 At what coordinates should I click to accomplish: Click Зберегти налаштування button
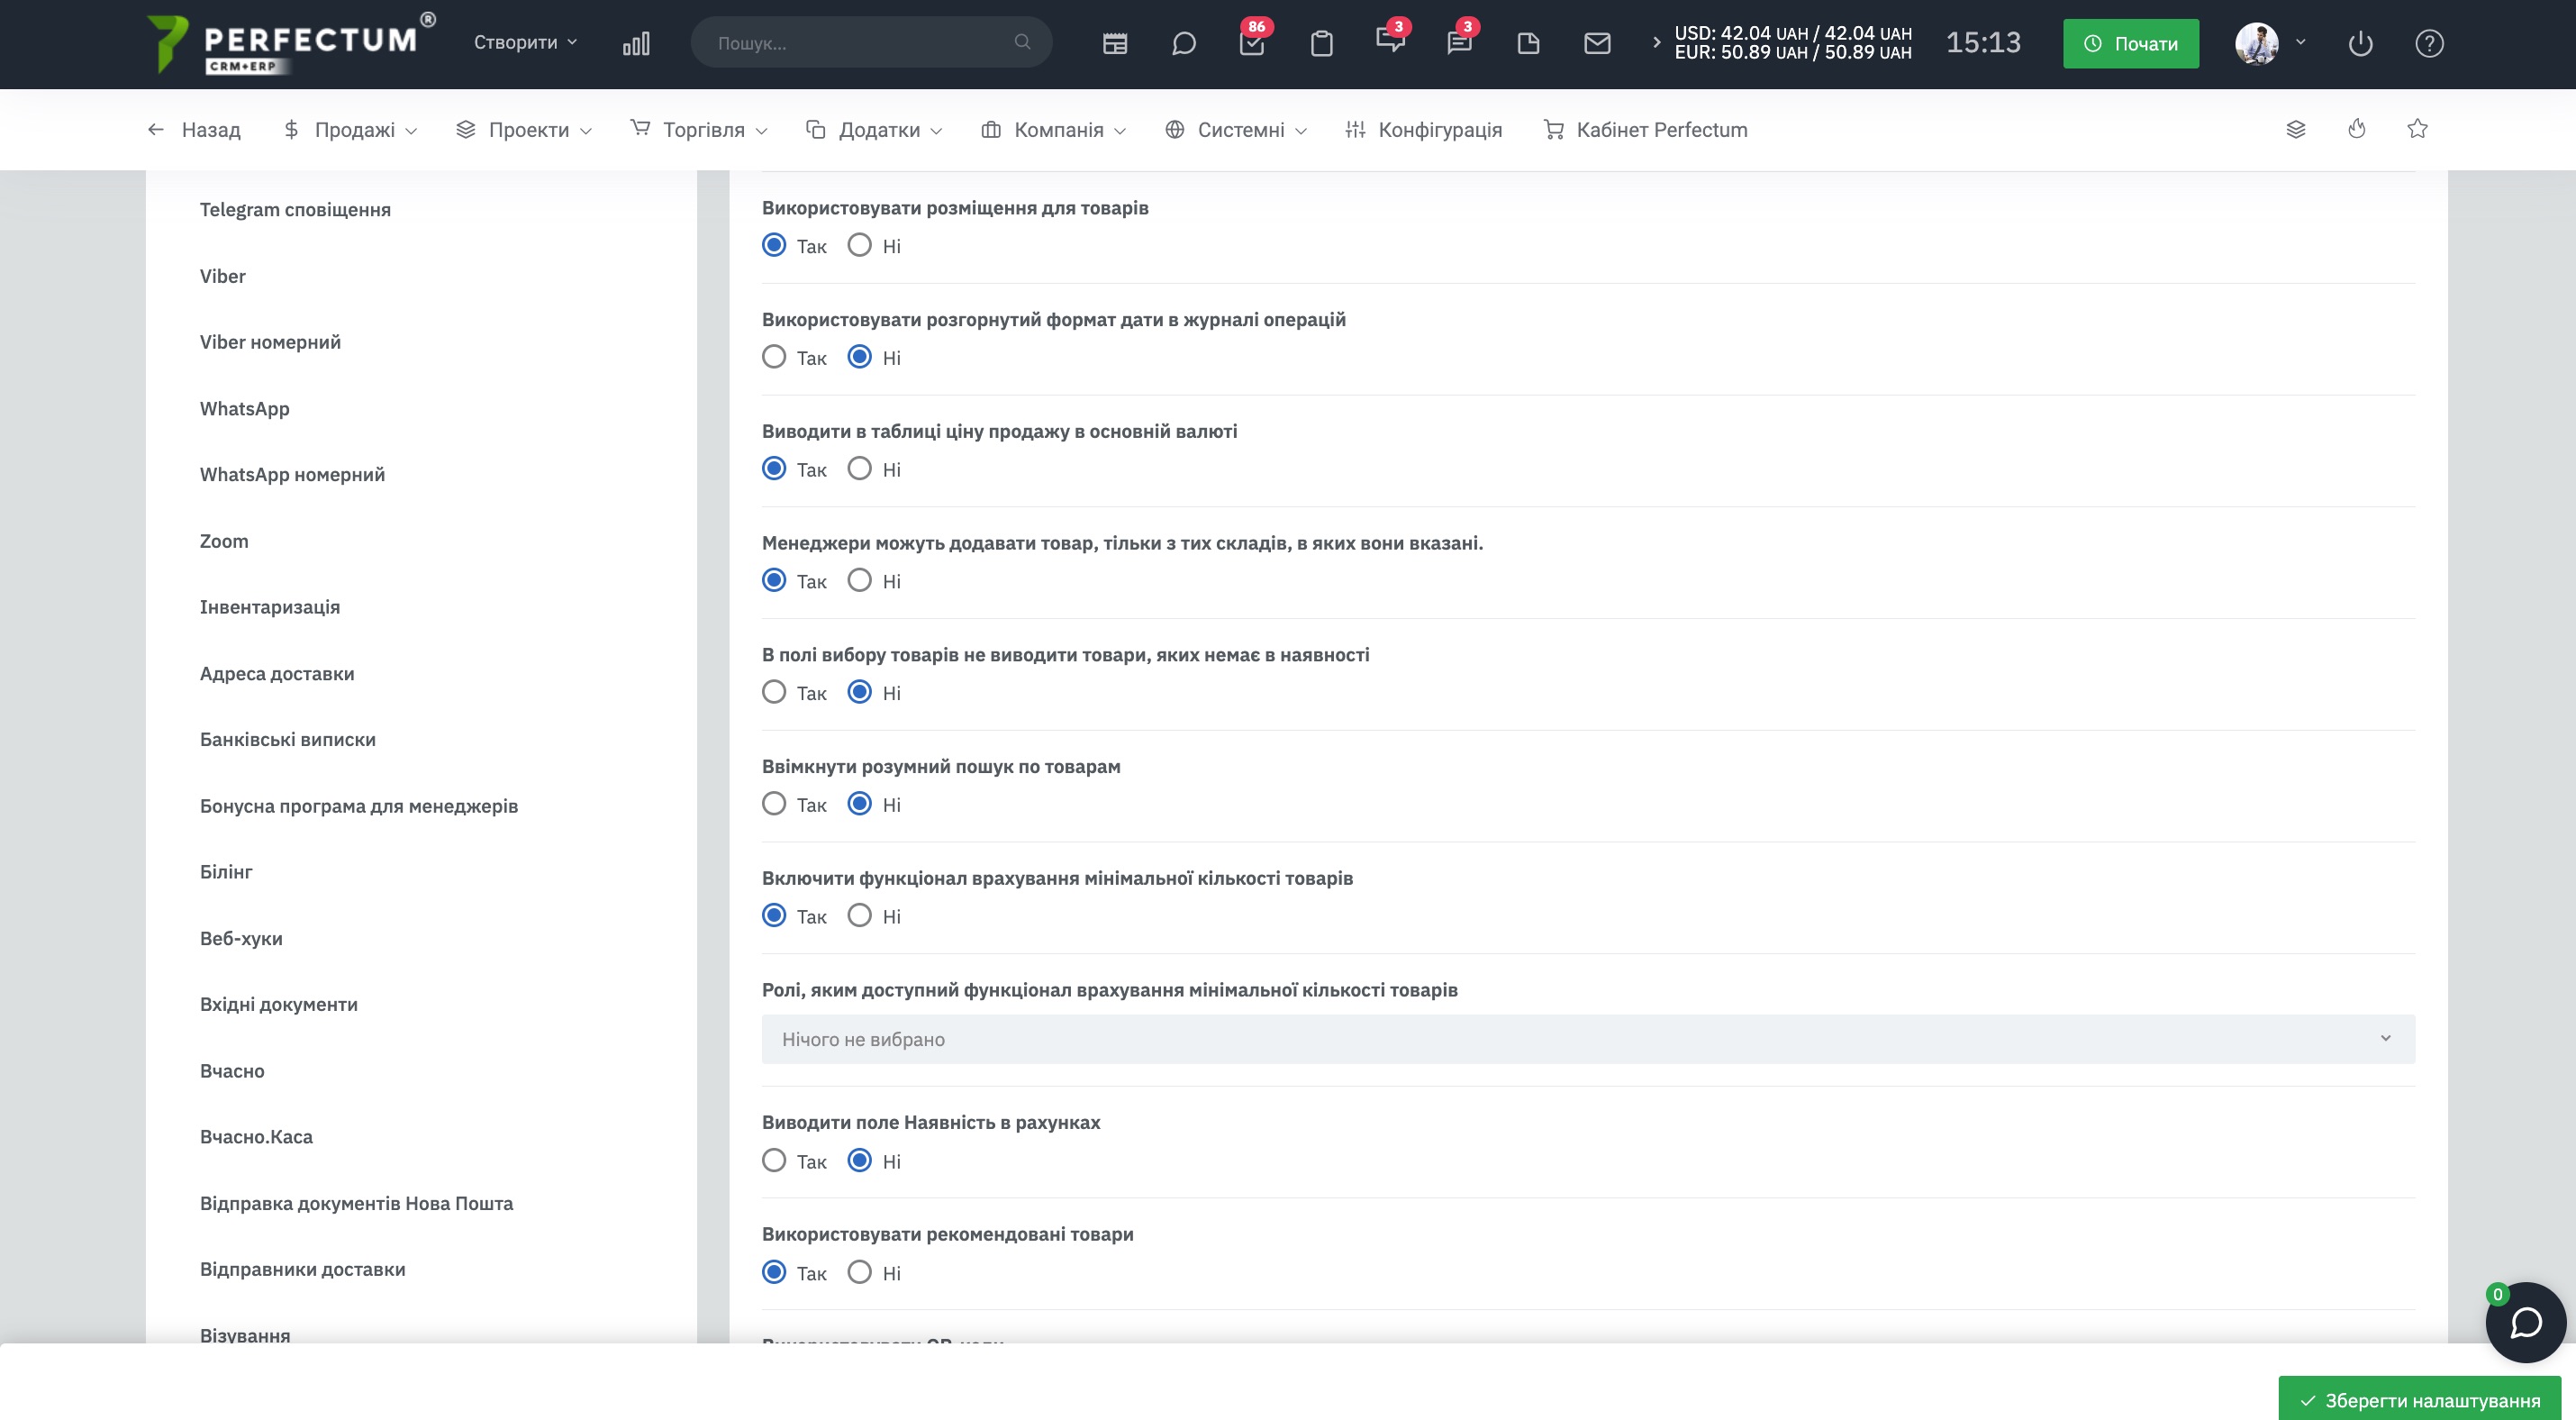pyautogui.click(x=2419, y=1399)
